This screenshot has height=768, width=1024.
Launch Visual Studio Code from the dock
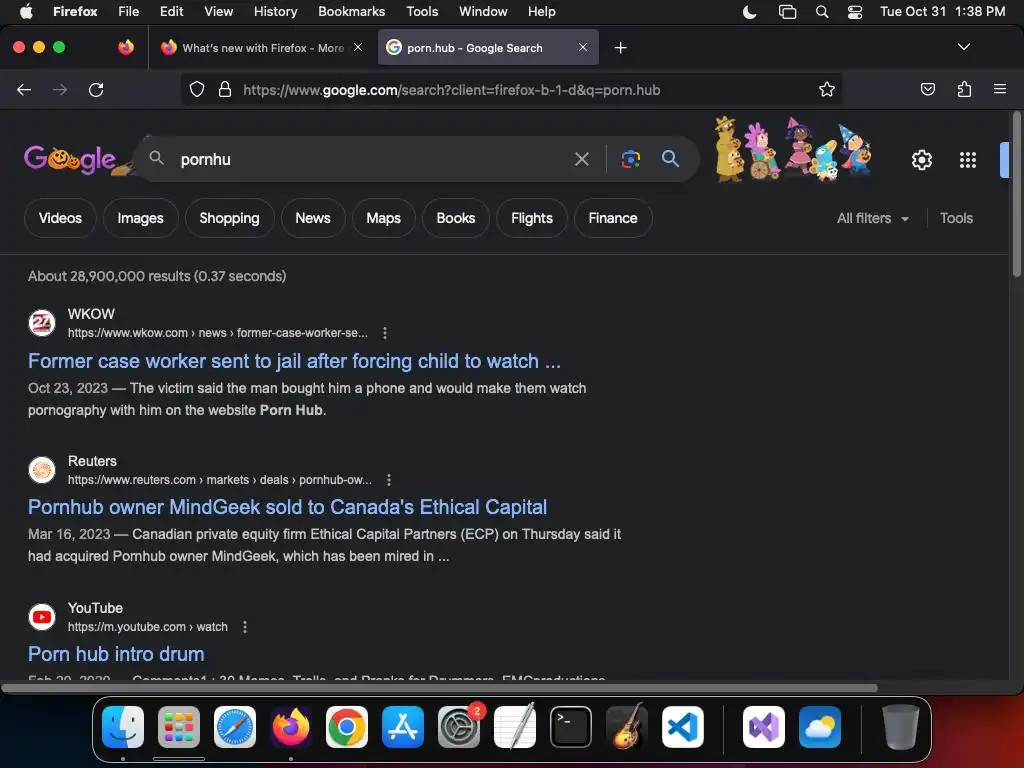click(x=682, y=727)
